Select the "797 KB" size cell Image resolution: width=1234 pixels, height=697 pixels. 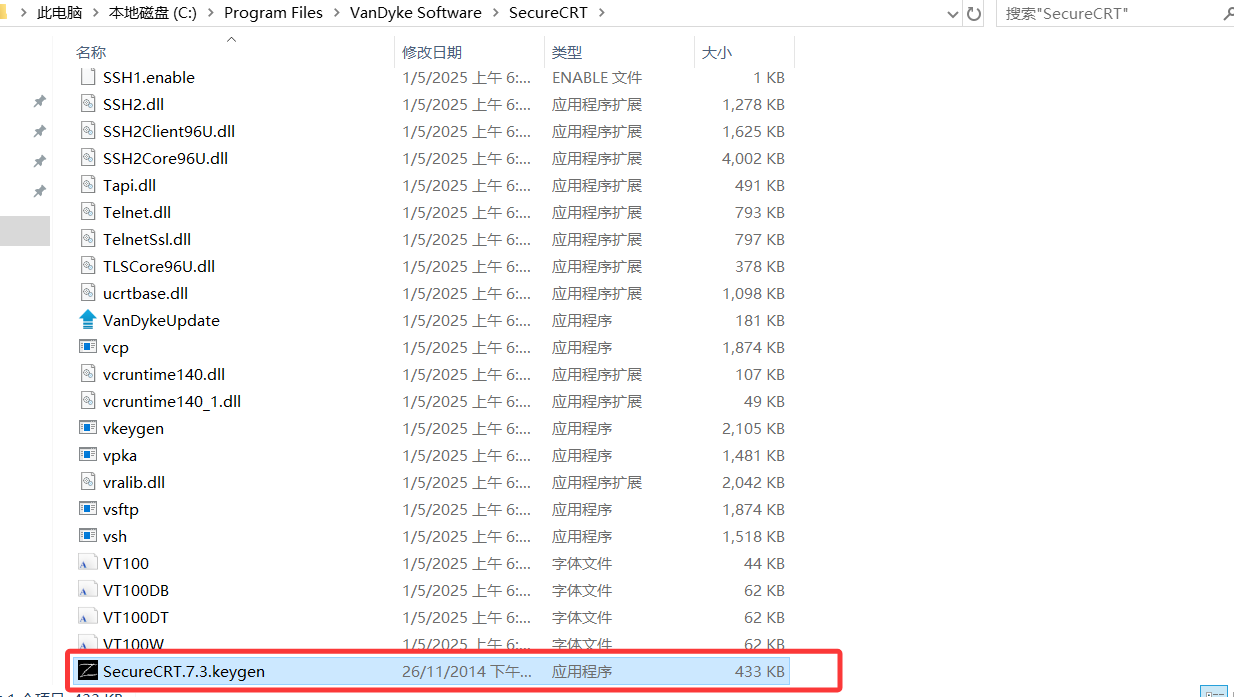coord(760,239)
